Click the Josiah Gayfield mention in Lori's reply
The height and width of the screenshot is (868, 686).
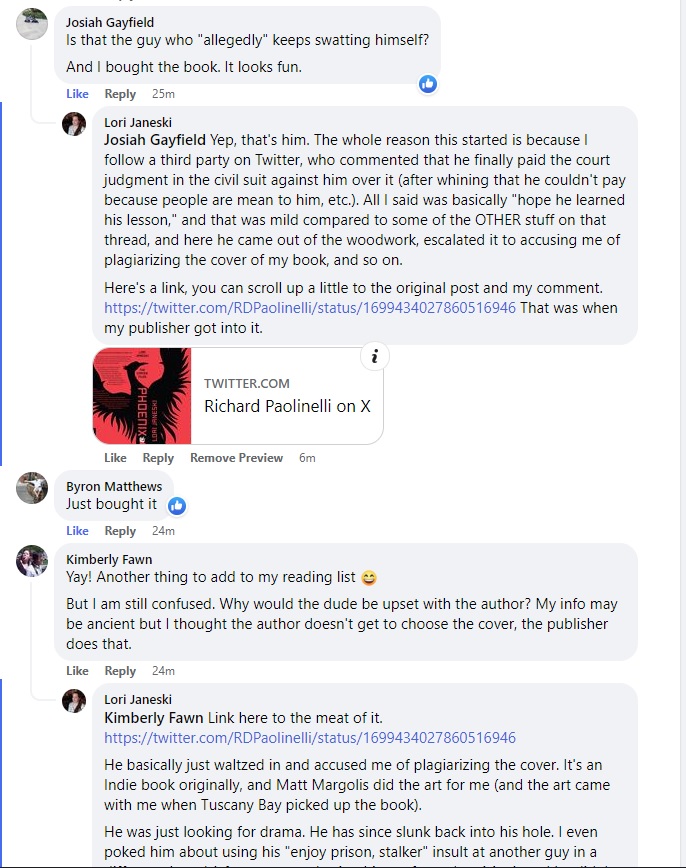pyautogui.click(x=155, y=139)
